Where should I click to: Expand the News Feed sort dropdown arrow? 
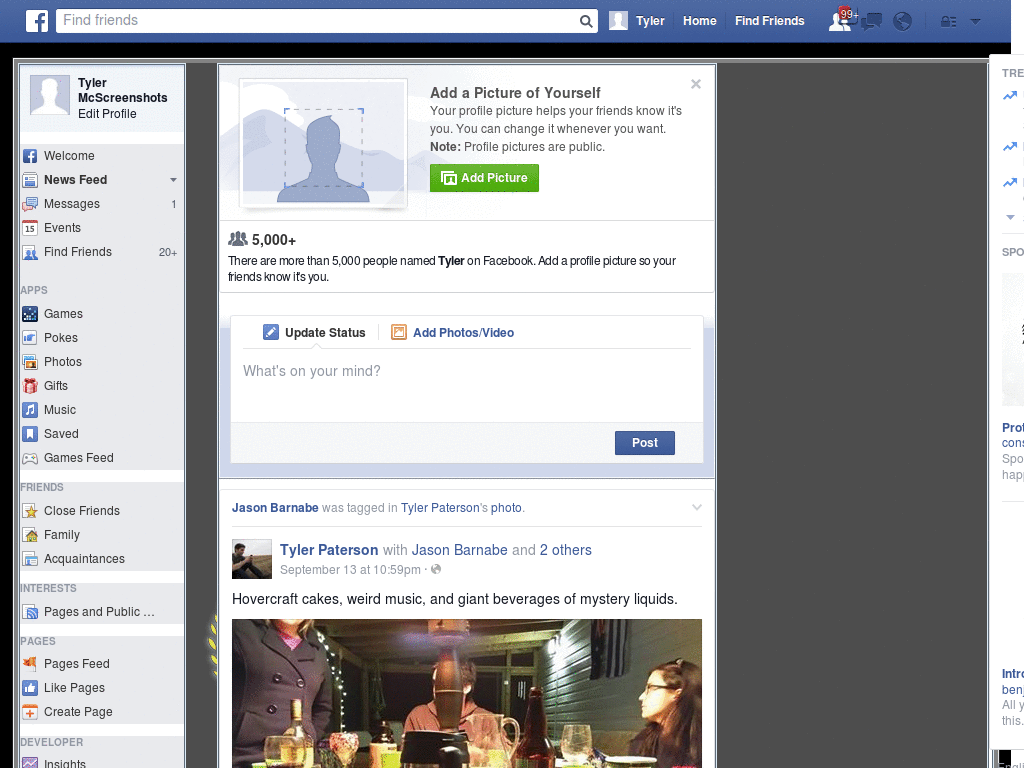(173, 180)
